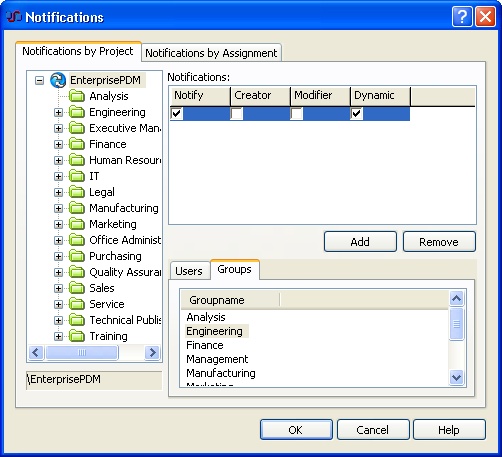Click the Remove button

tap(439, 242)
